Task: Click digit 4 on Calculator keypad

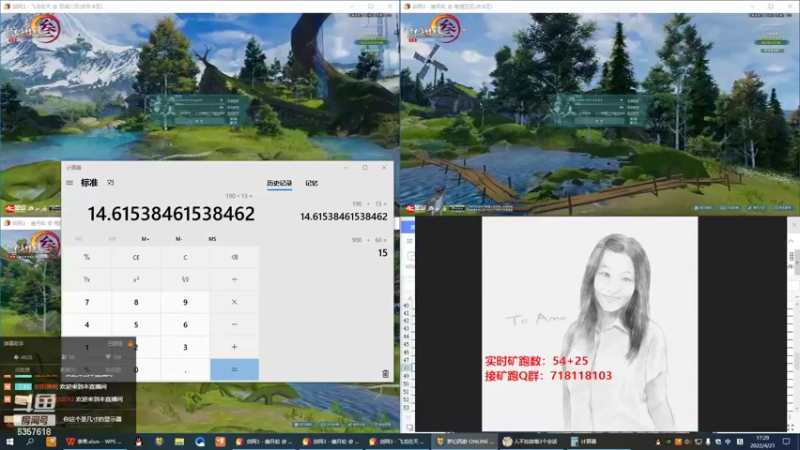Action: (87, 324)
